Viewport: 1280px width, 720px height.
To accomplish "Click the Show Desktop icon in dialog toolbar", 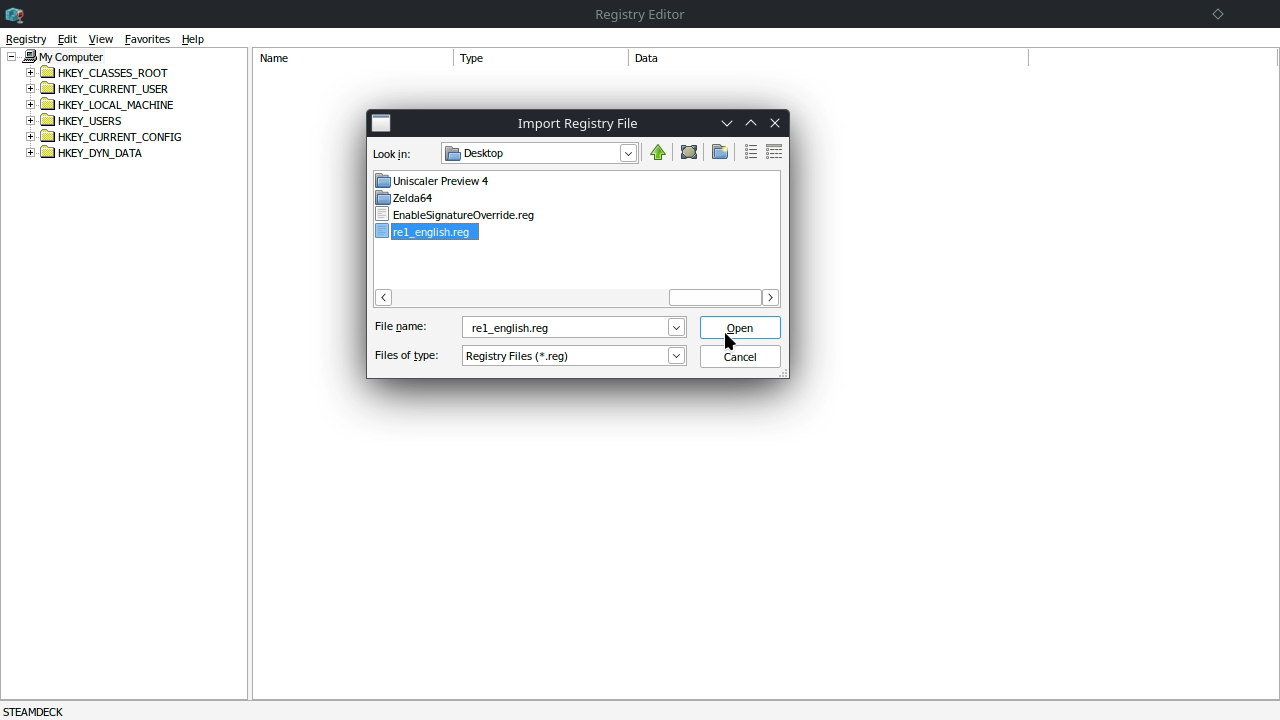I will tap(689, 153).
